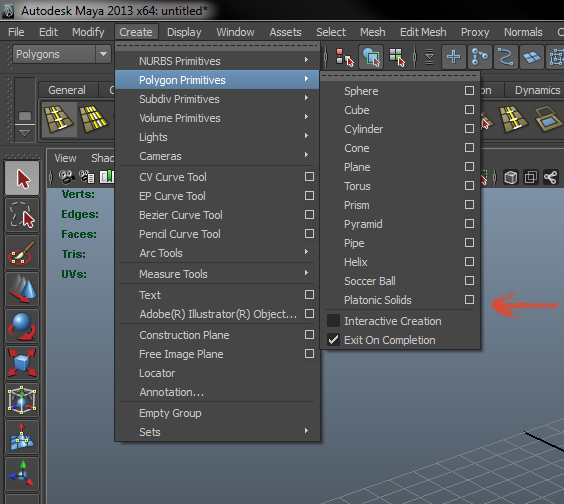Expand the Cameras submenu
Image resolution: width=564 pixels, height=504 pixels.
pyautogui.click(x=218, y=156)
